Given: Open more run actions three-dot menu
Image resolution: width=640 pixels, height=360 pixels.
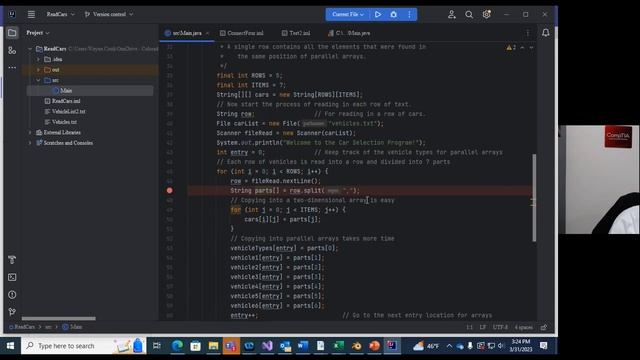Looking at the screenshot, I should click(409, 14).
